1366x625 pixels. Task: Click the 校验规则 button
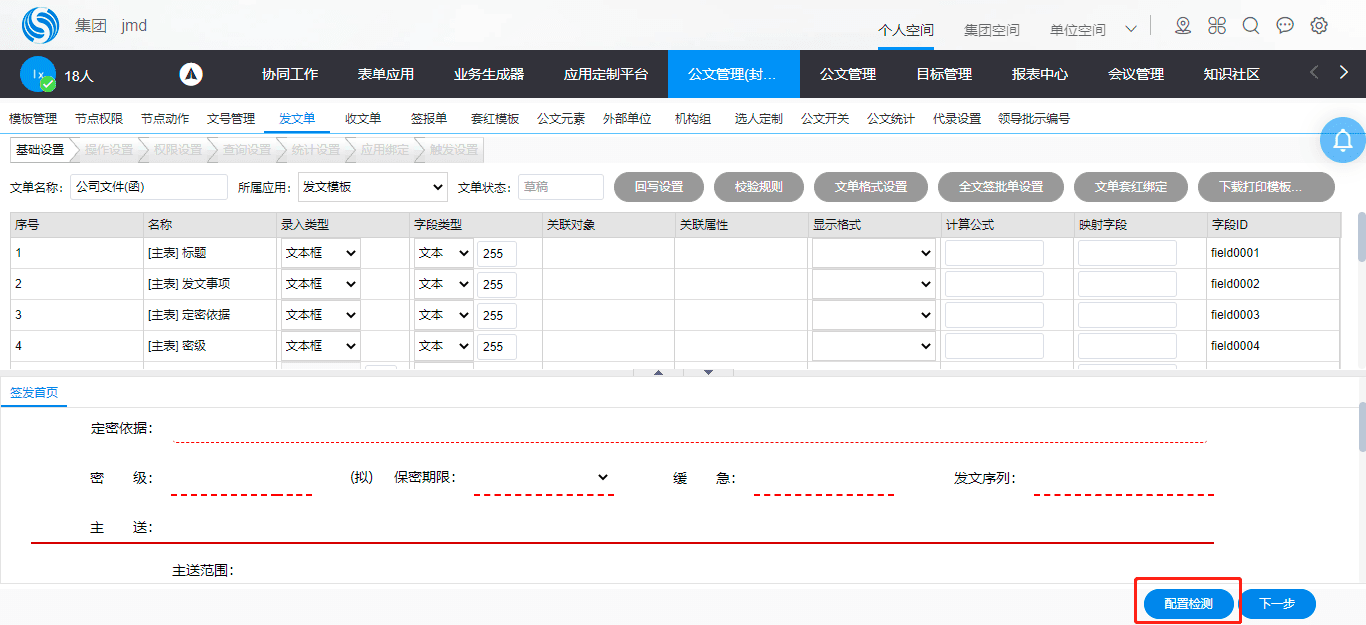[759, 187]
